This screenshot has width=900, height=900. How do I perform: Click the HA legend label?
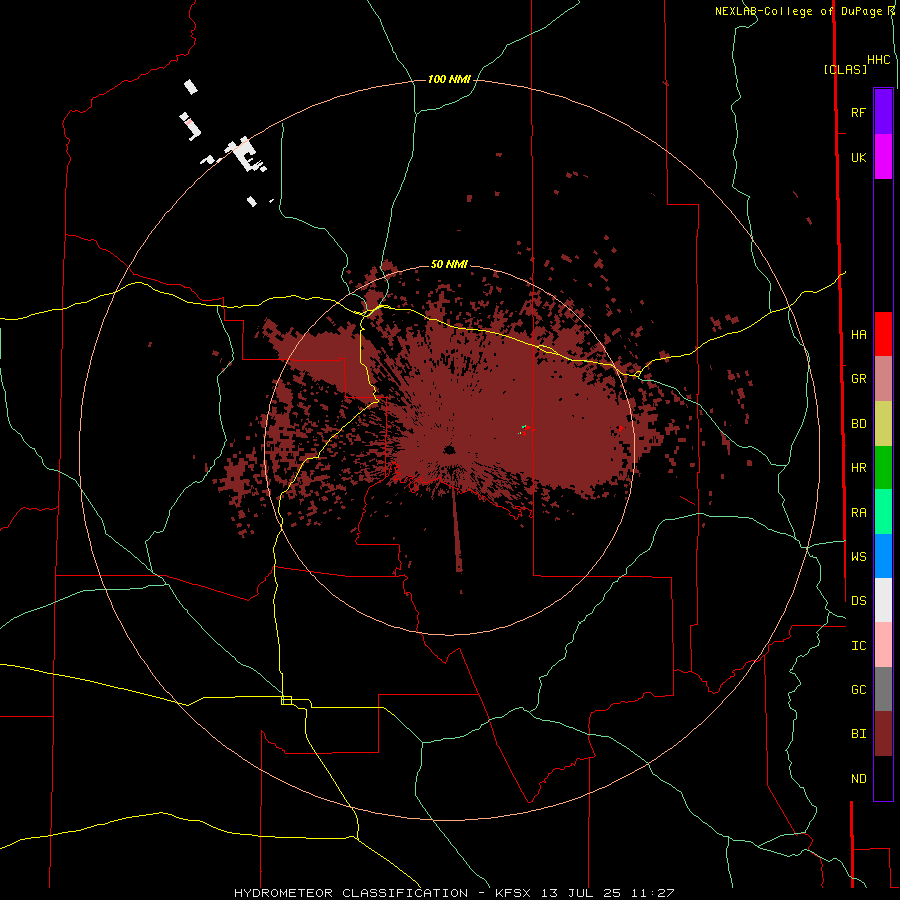[858, 335]
